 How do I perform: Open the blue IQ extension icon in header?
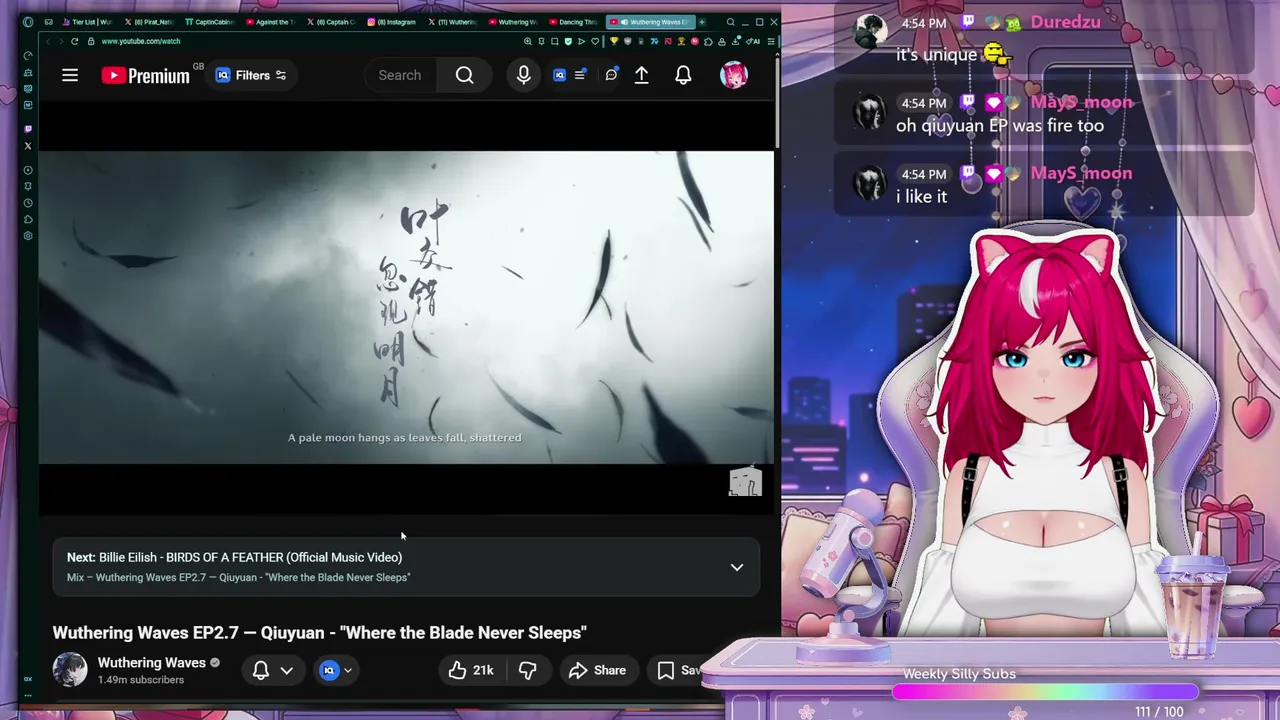click(x=559, y=75)
